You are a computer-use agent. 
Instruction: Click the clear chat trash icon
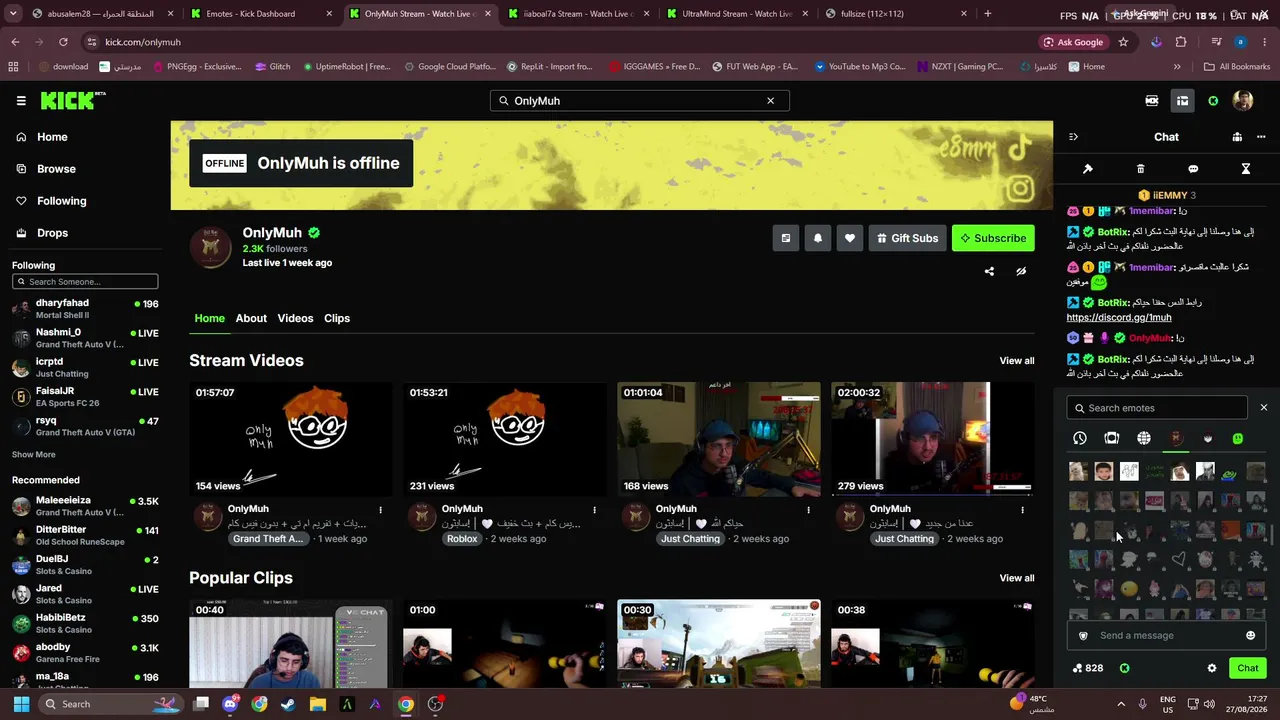pyautogui.click(x=1140, y=169)
